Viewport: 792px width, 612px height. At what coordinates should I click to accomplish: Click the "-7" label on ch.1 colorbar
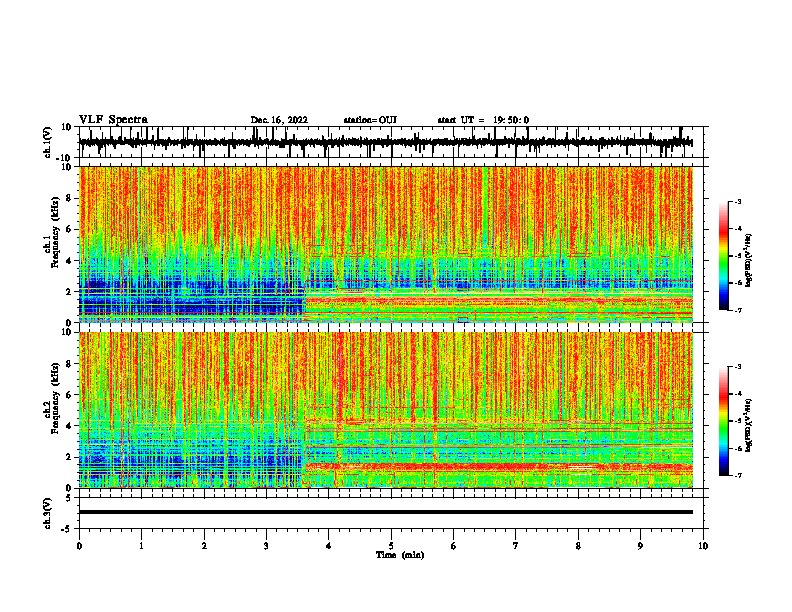[738, 310]
